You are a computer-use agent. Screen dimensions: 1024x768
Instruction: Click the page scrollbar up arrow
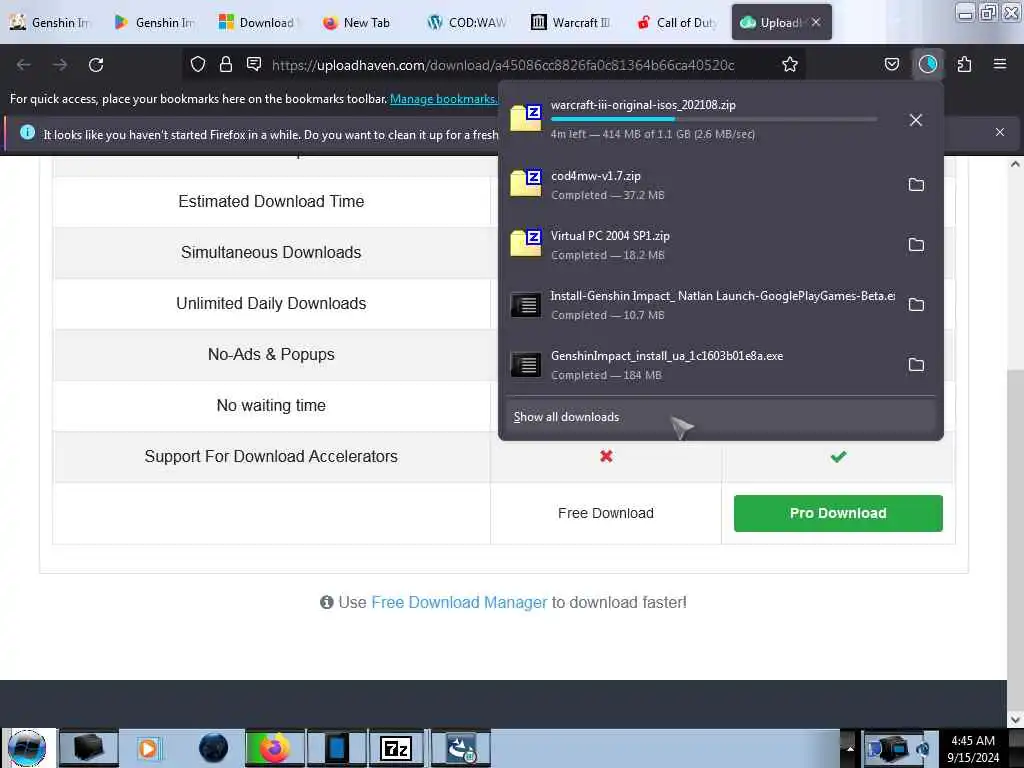(x=1015, y=165)
